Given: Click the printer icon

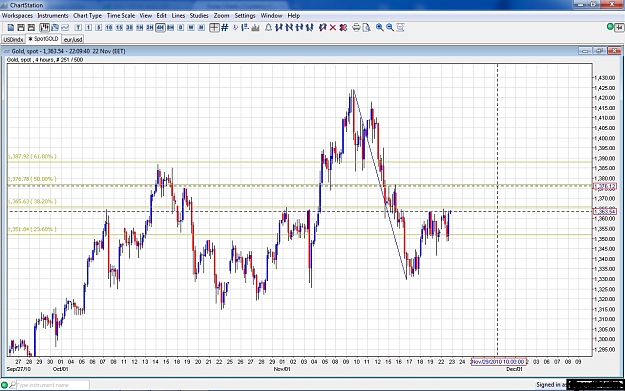Looking at the screenshot, I should coord(356,28).
